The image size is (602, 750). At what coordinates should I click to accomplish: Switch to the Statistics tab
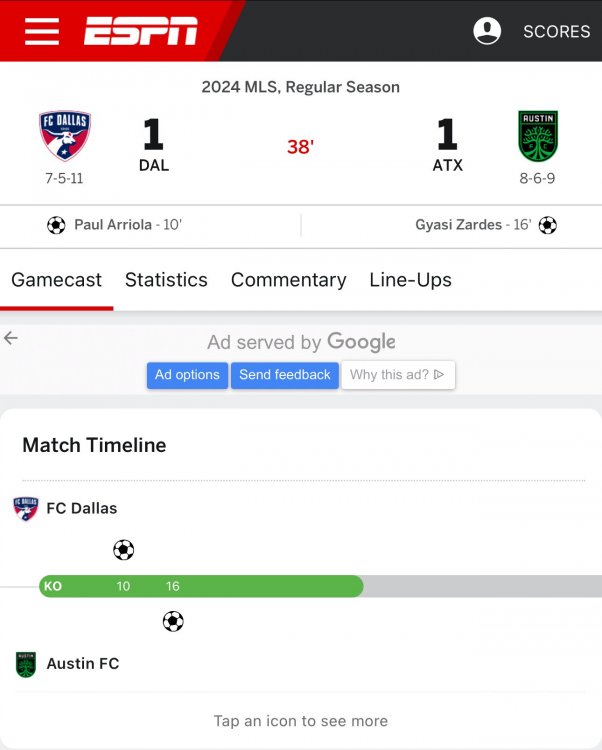tap(166, 280)
